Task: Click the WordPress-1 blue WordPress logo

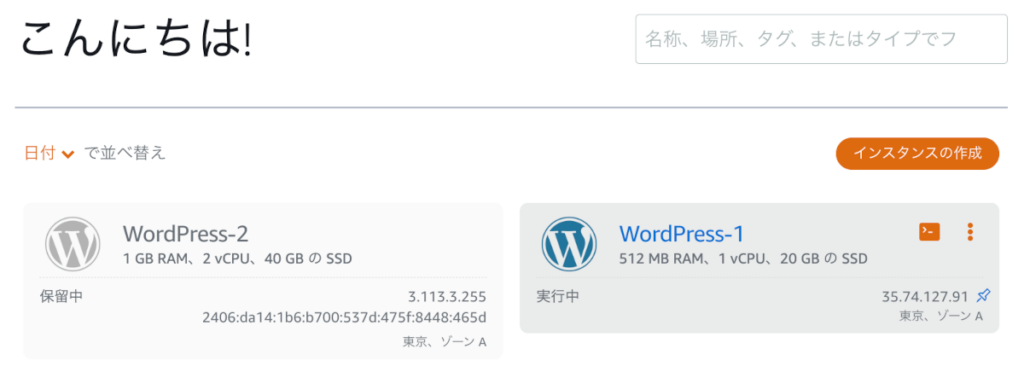Action: coord(569,244)
